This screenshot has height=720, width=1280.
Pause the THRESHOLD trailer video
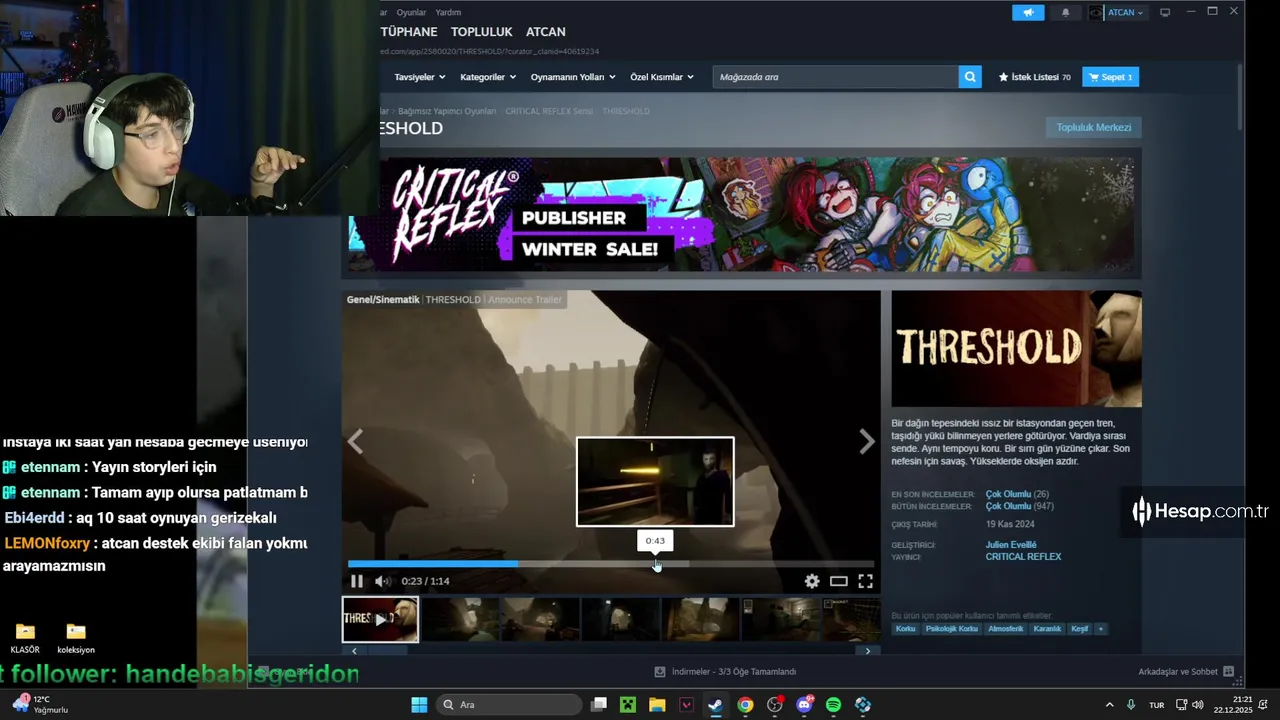(357, 581)
